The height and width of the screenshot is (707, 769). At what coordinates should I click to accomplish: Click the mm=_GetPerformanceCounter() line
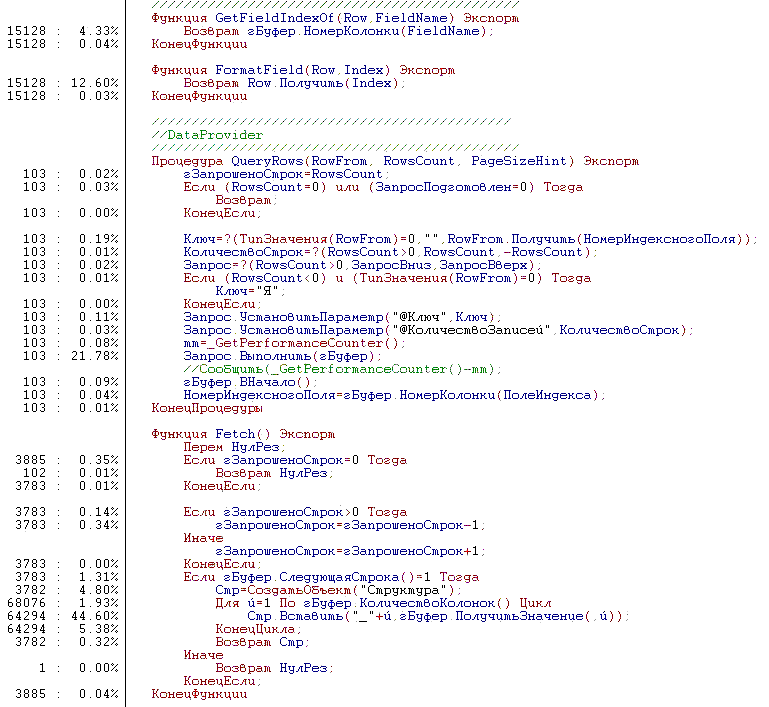tap(280, 343)
